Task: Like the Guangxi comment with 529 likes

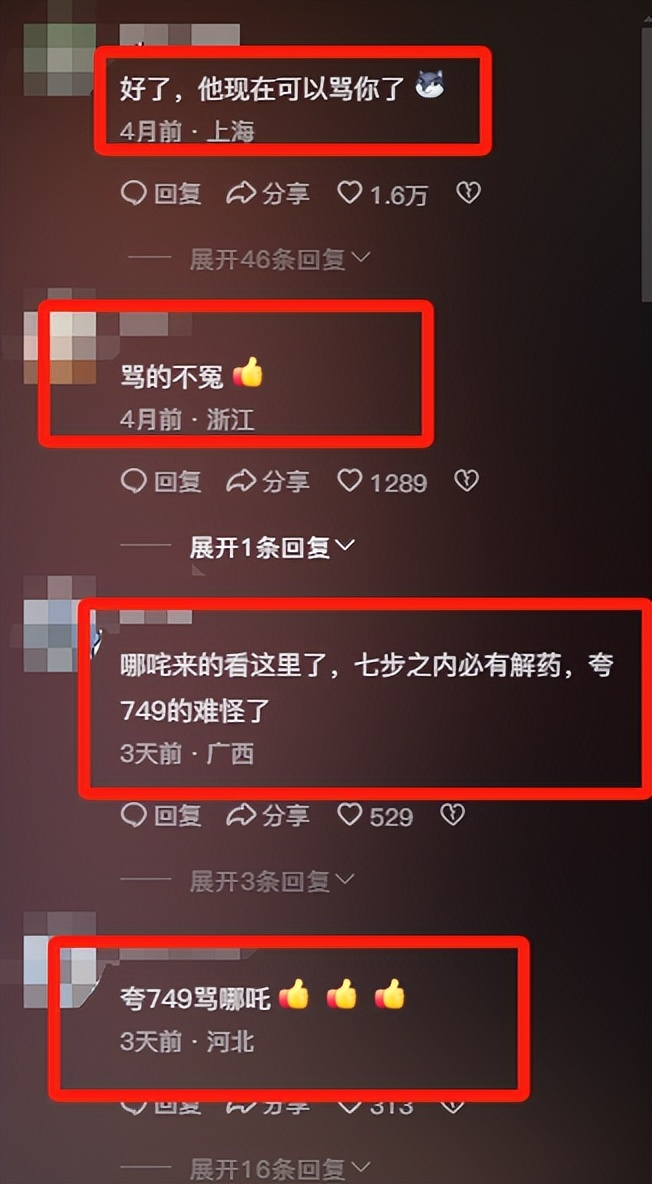Action: [375, 816]
